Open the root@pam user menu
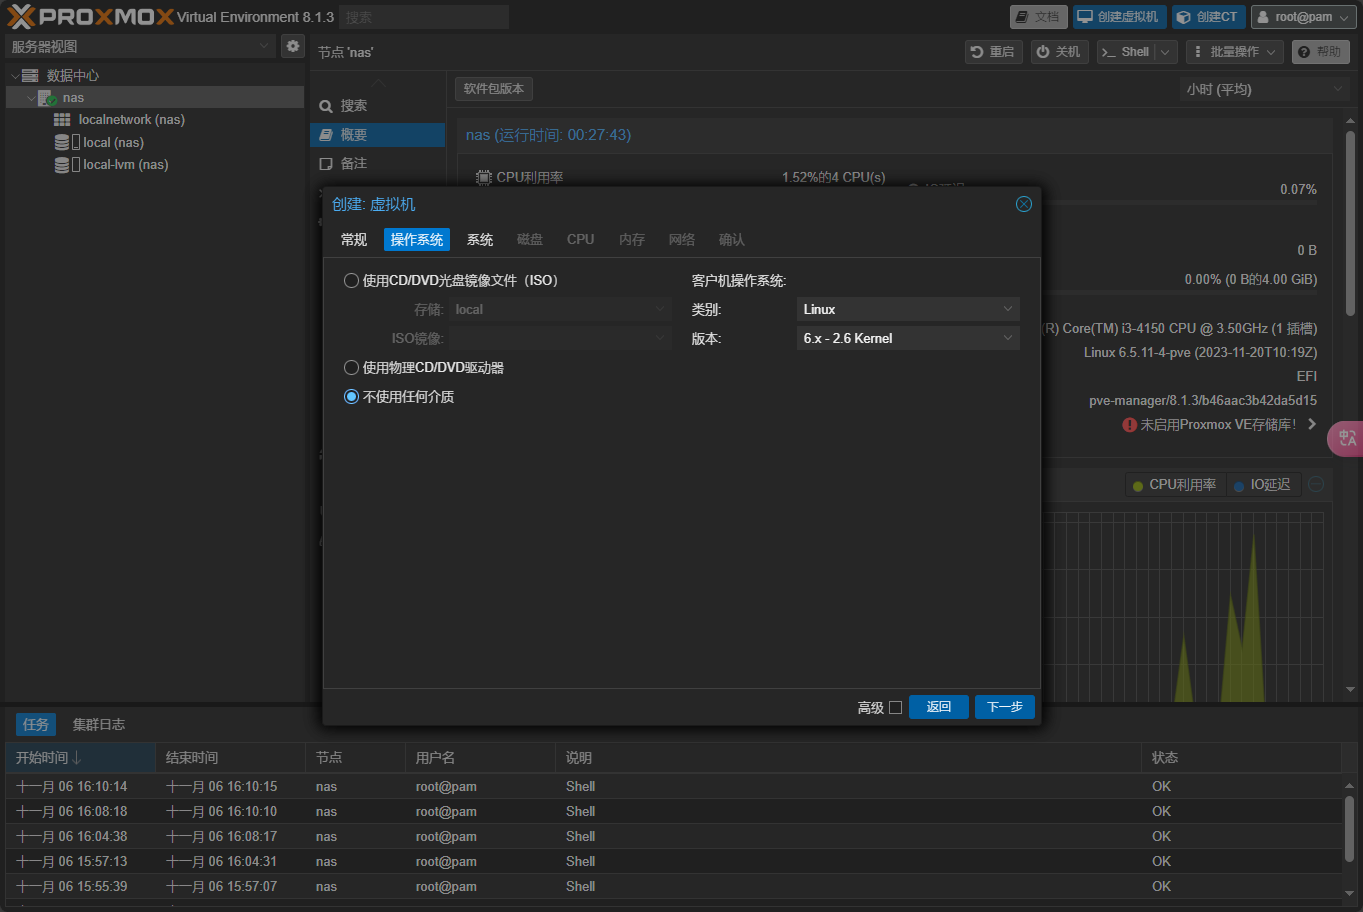This screenshot has width=1363, height=912. coord(1301,17)
